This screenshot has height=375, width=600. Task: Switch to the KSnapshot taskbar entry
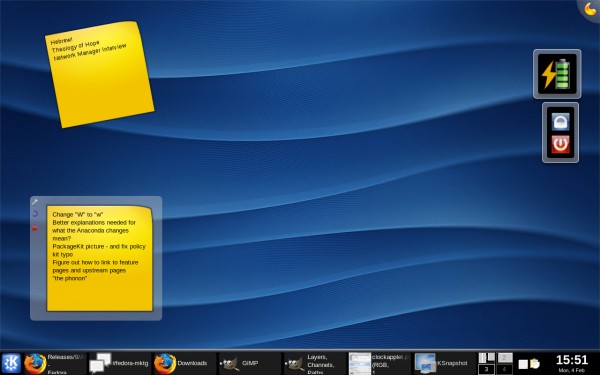tap(445, 363)
